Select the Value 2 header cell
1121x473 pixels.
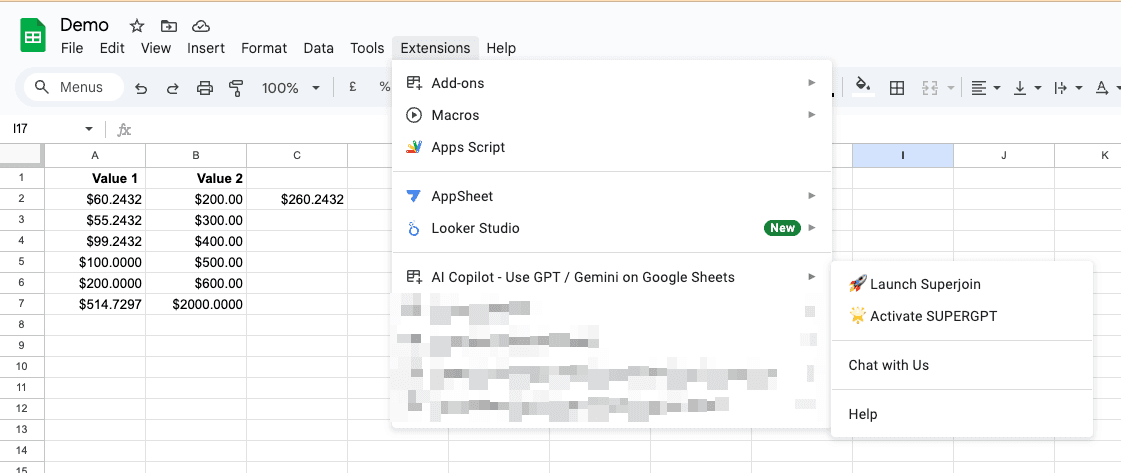(x=196, y=178)
